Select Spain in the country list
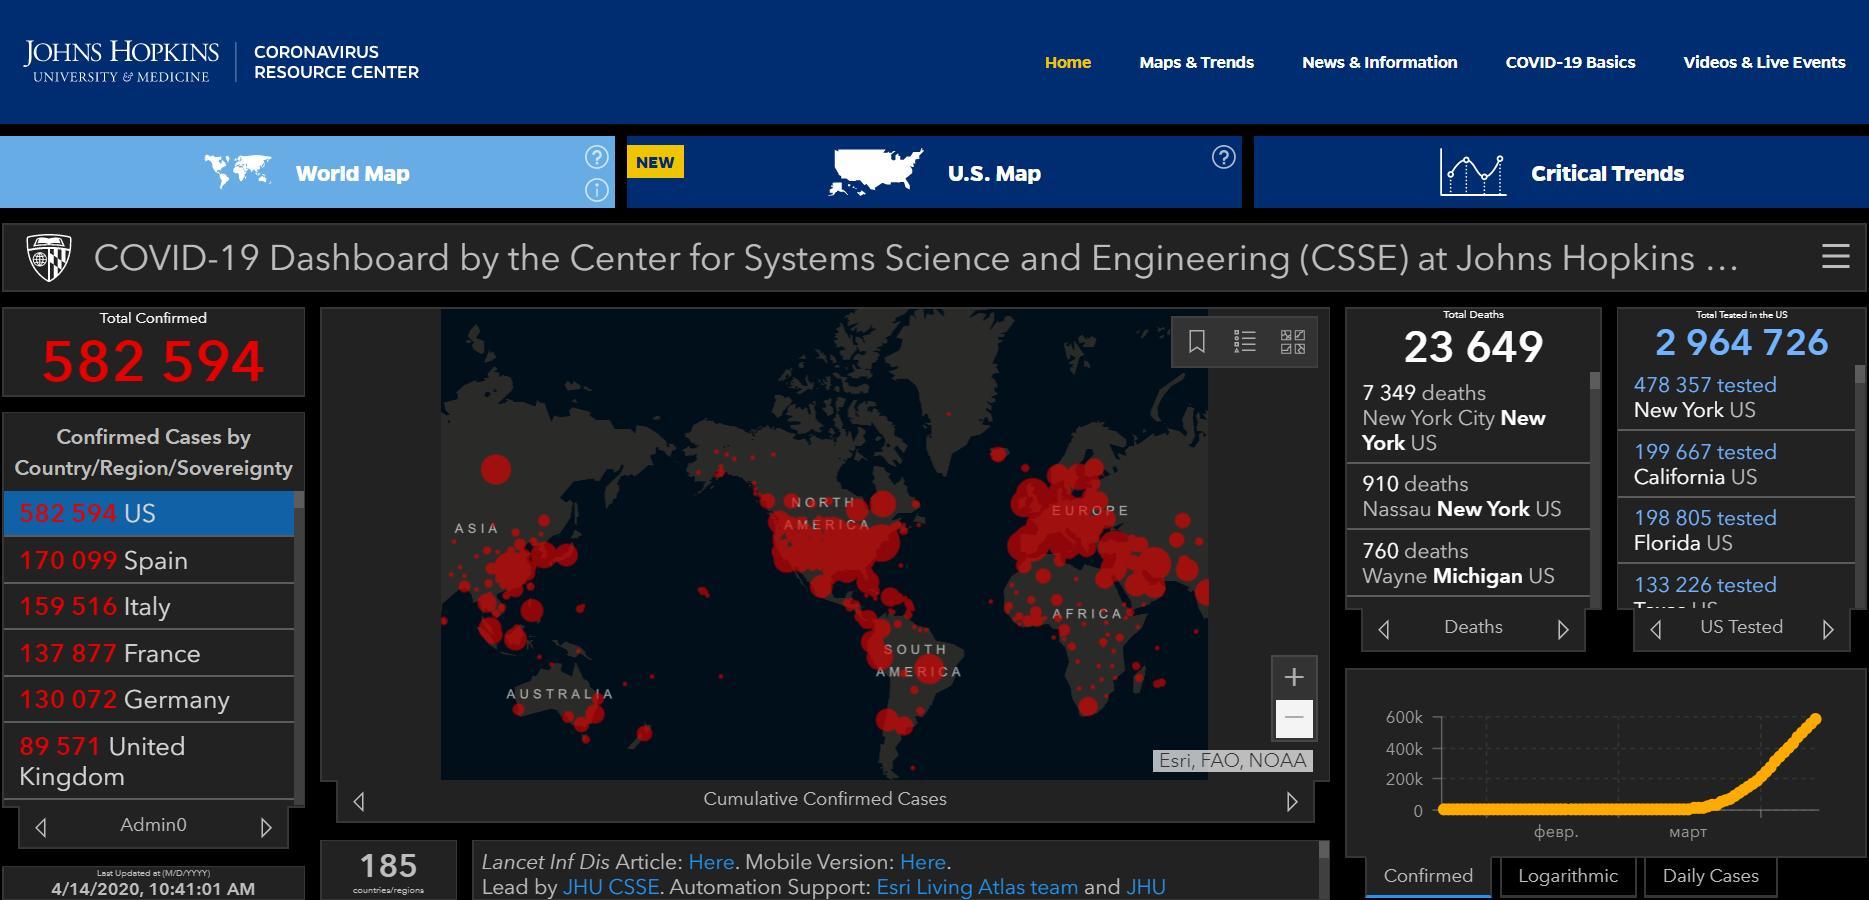 149,561
